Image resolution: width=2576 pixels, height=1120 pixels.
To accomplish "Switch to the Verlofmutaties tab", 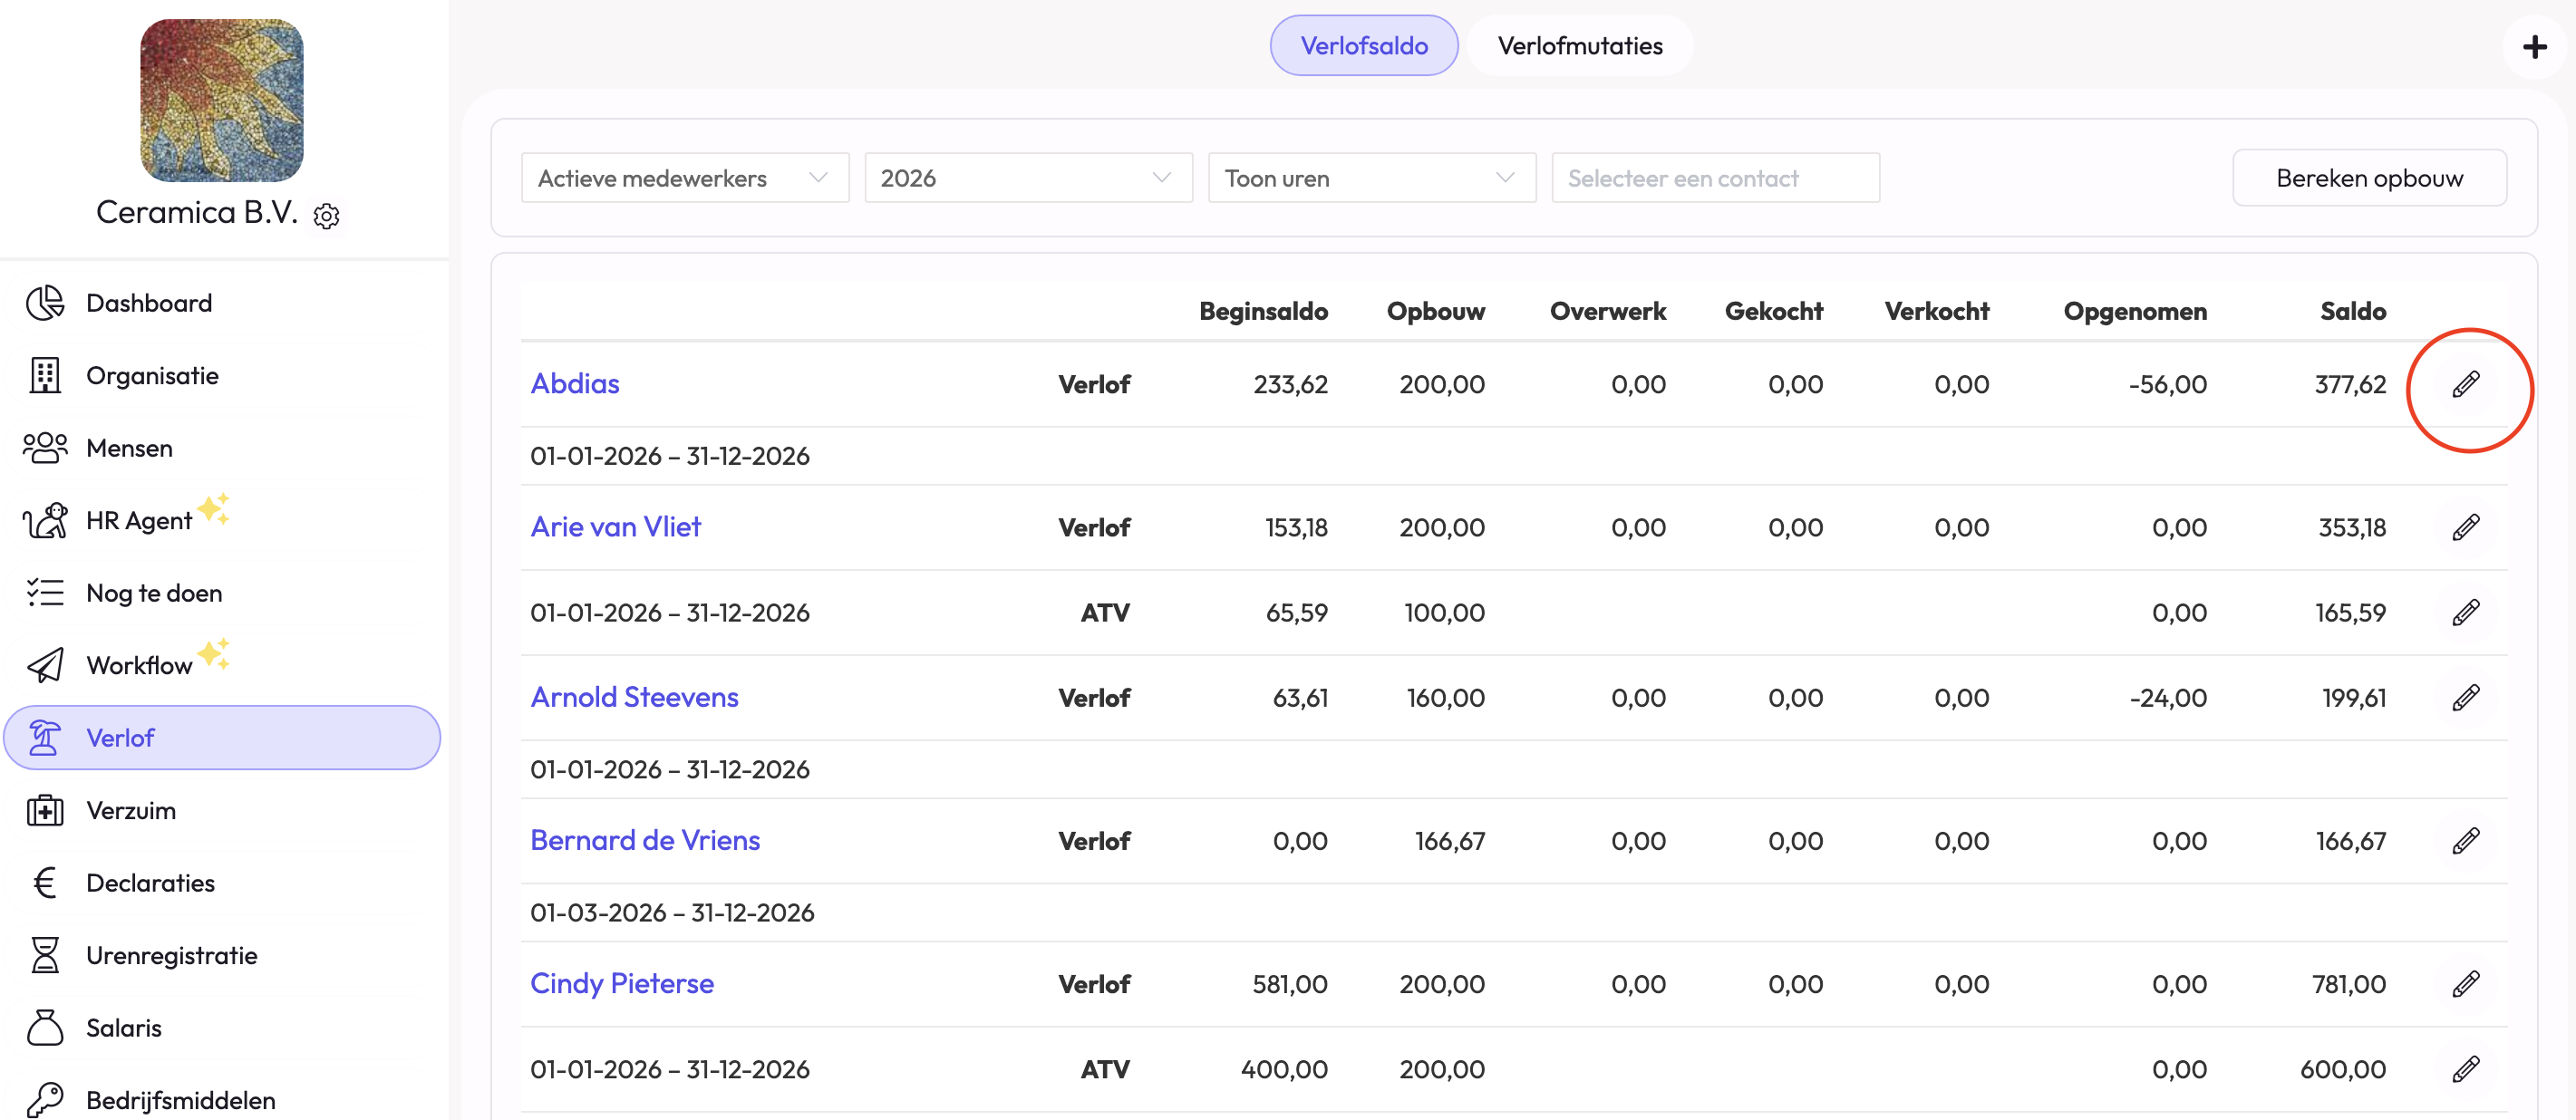I will point(1579,46).
